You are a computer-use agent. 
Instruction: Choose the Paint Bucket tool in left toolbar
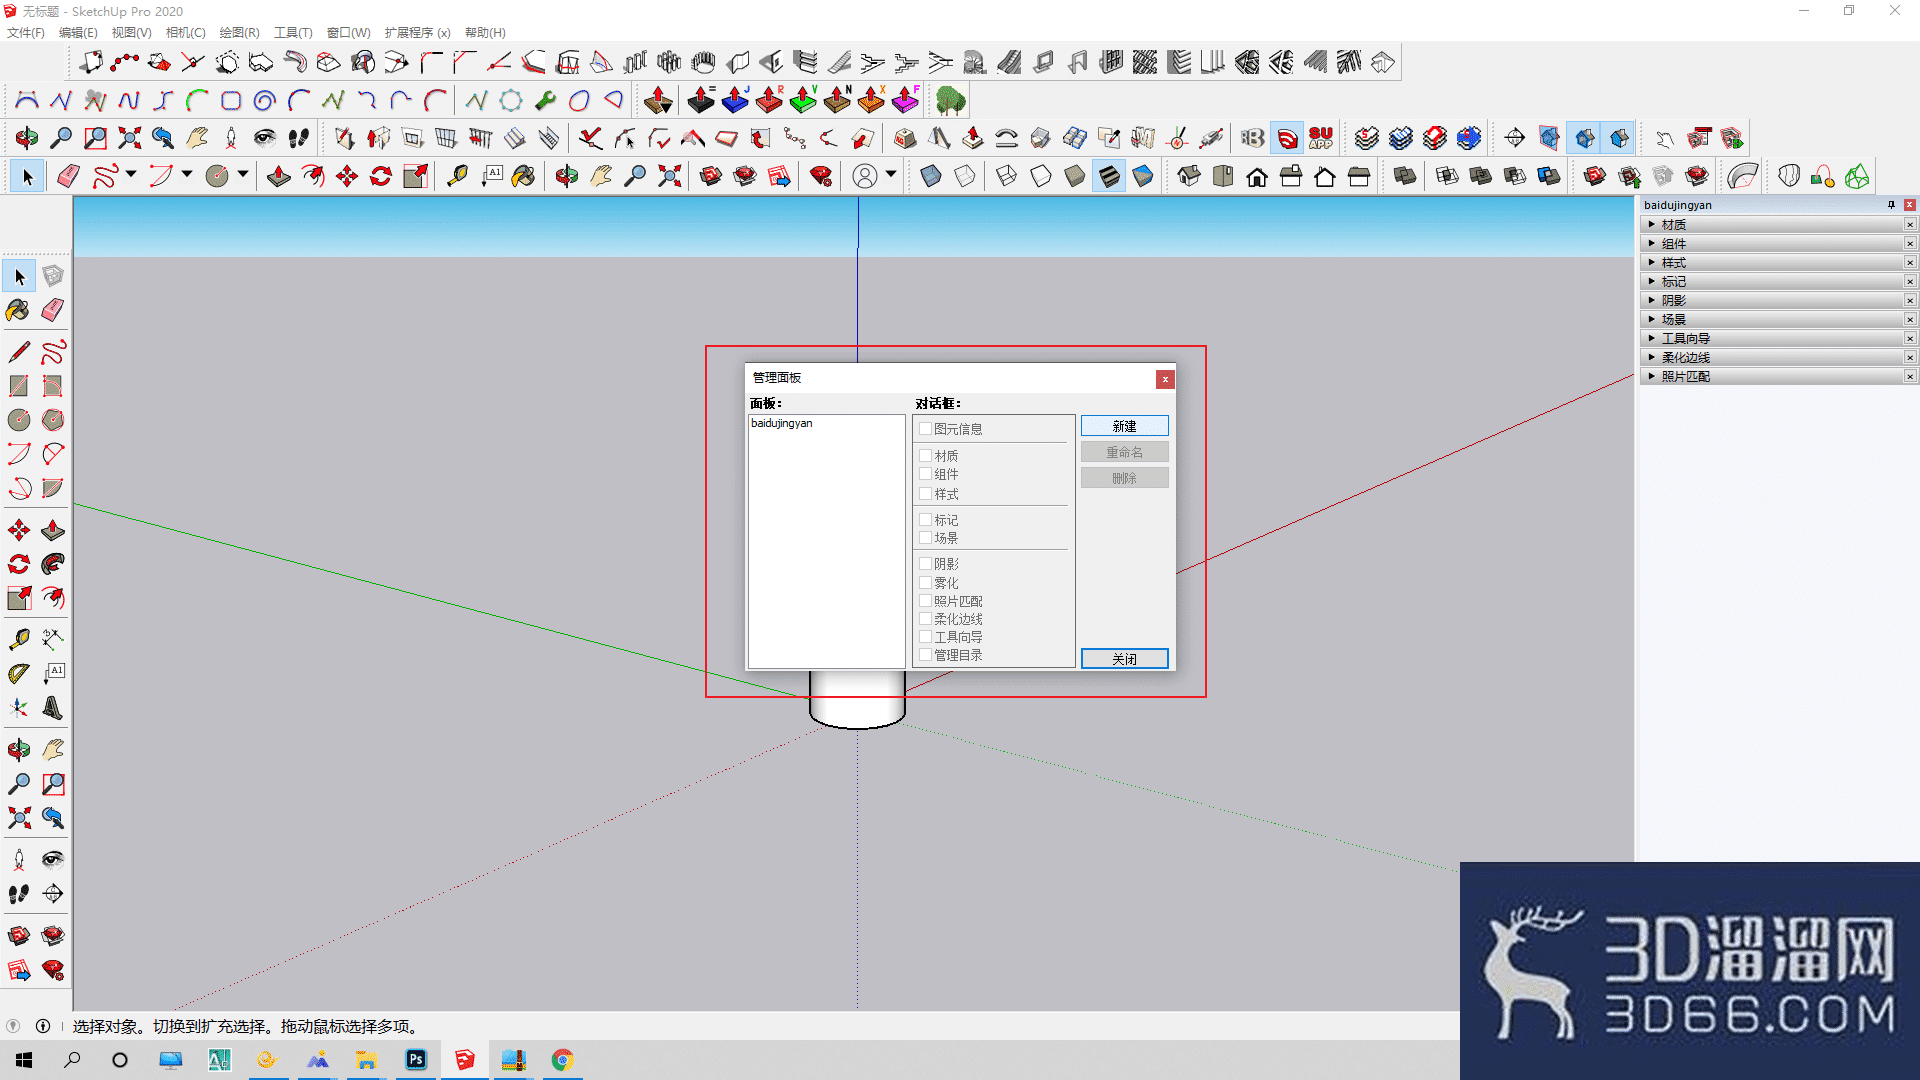click(x=19, y=310)
